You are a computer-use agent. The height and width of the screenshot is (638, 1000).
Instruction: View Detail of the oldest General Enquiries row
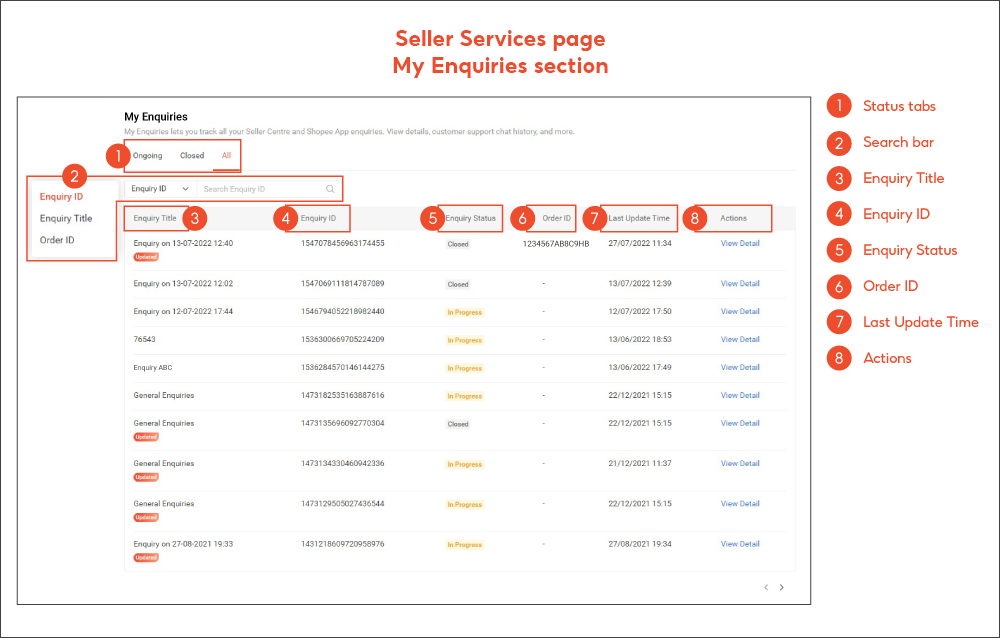point(739,504)
